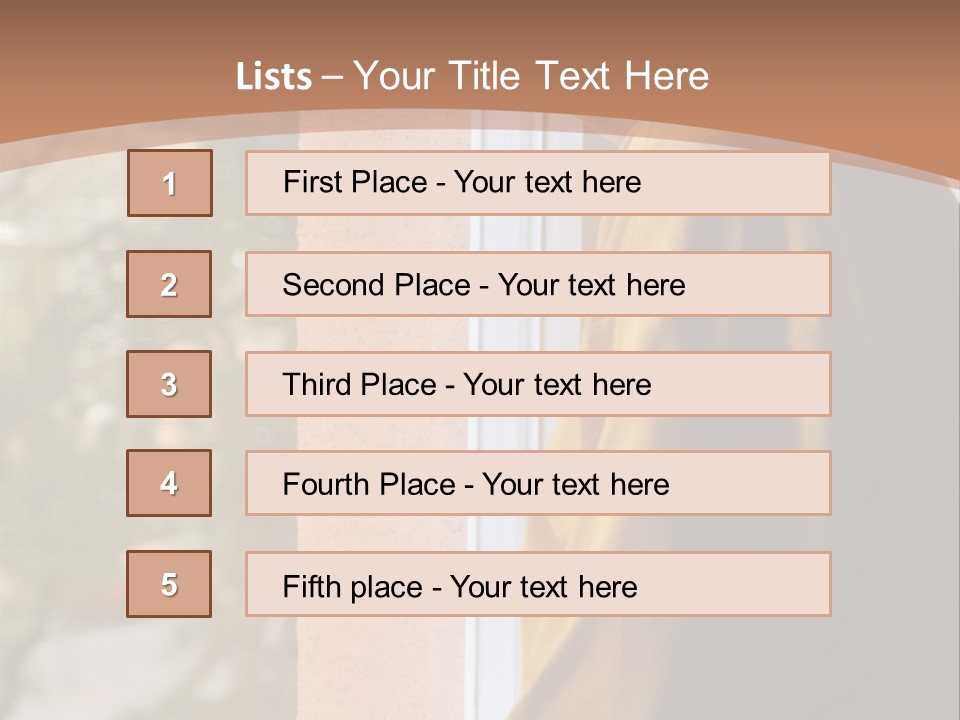This screenshot has width=960, height=720.
Task: Click the number 1 box
Action: click(x=170, y=183)
